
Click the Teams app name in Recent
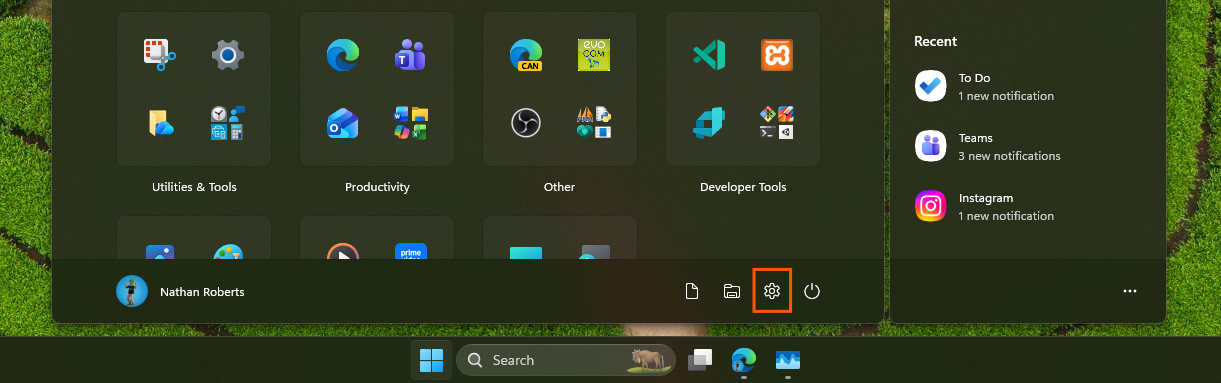click(x=975, y=138)
